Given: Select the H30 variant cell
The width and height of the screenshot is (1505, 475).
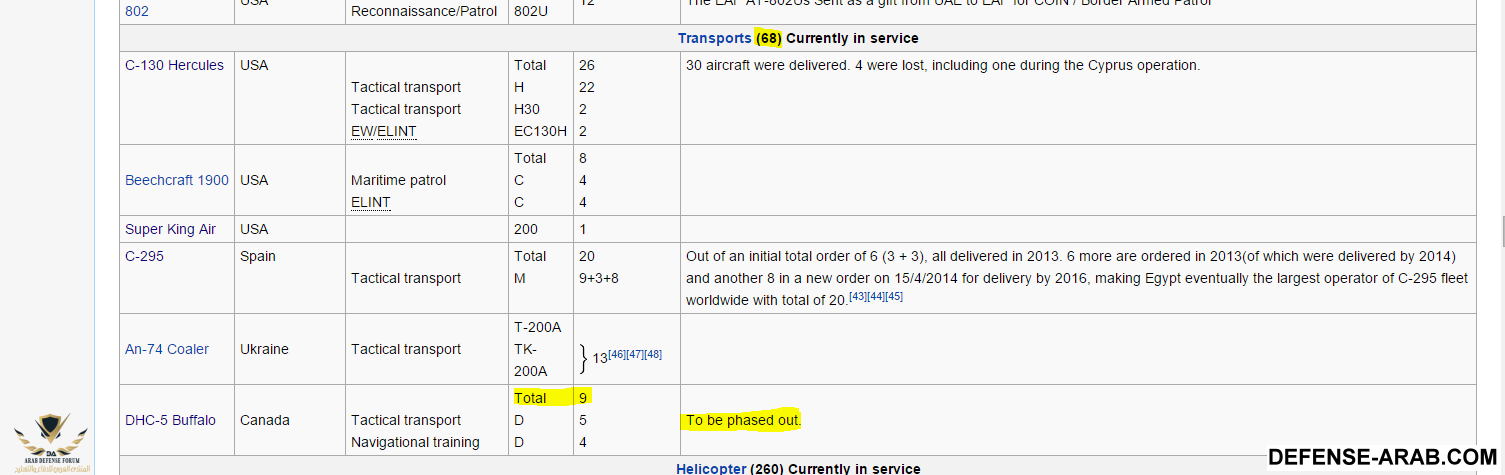Looking at the screenshot, I should [527, 109].
